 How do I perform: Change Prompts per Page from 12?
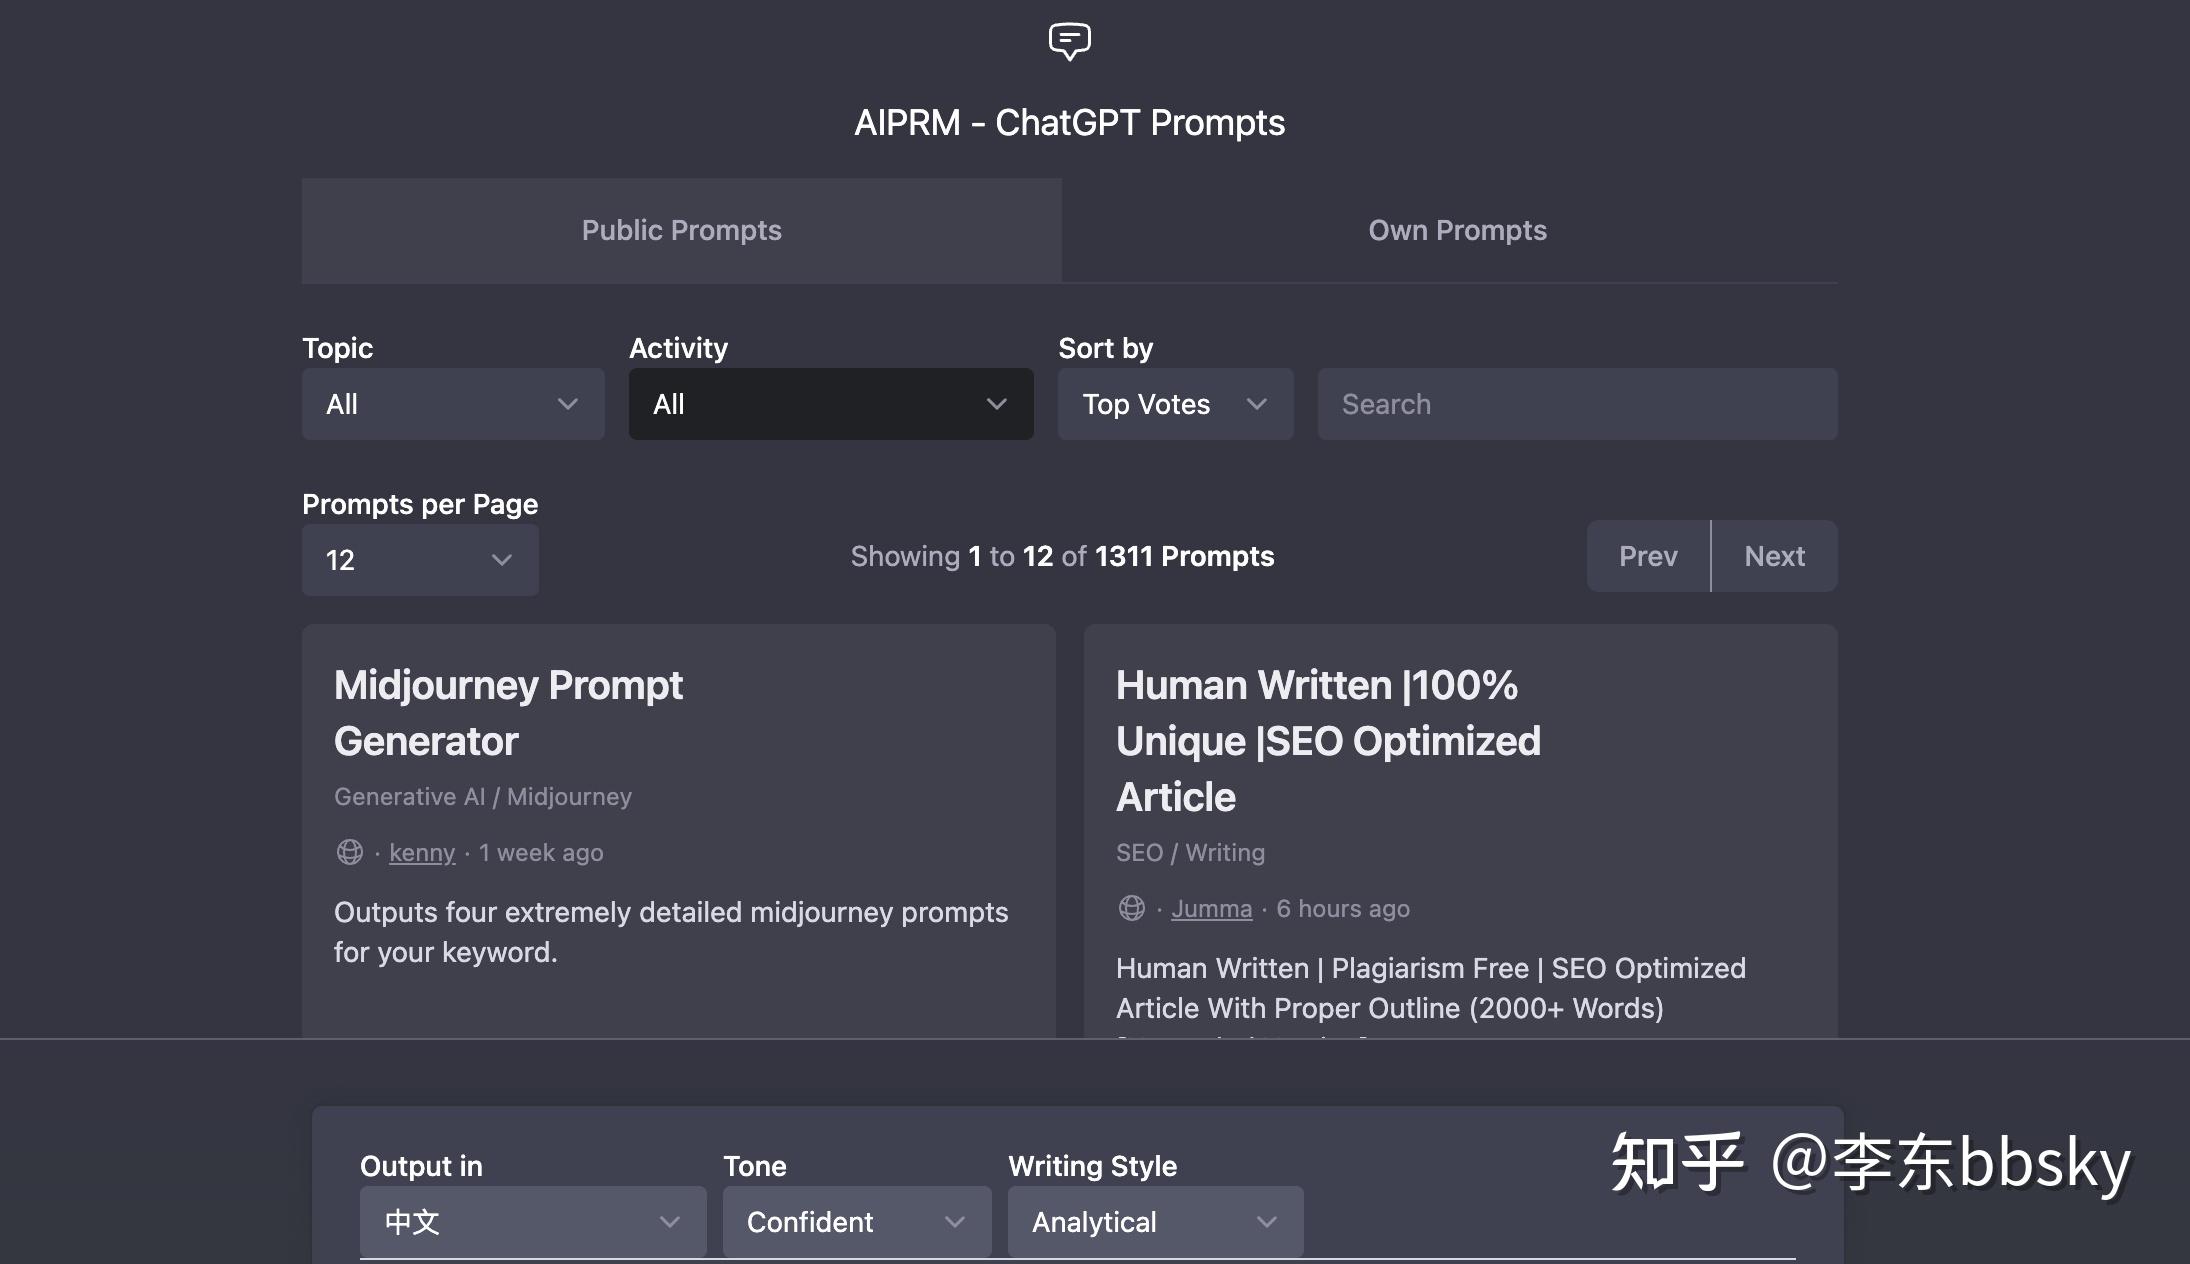pyautogui.click(x=420, y=560)
